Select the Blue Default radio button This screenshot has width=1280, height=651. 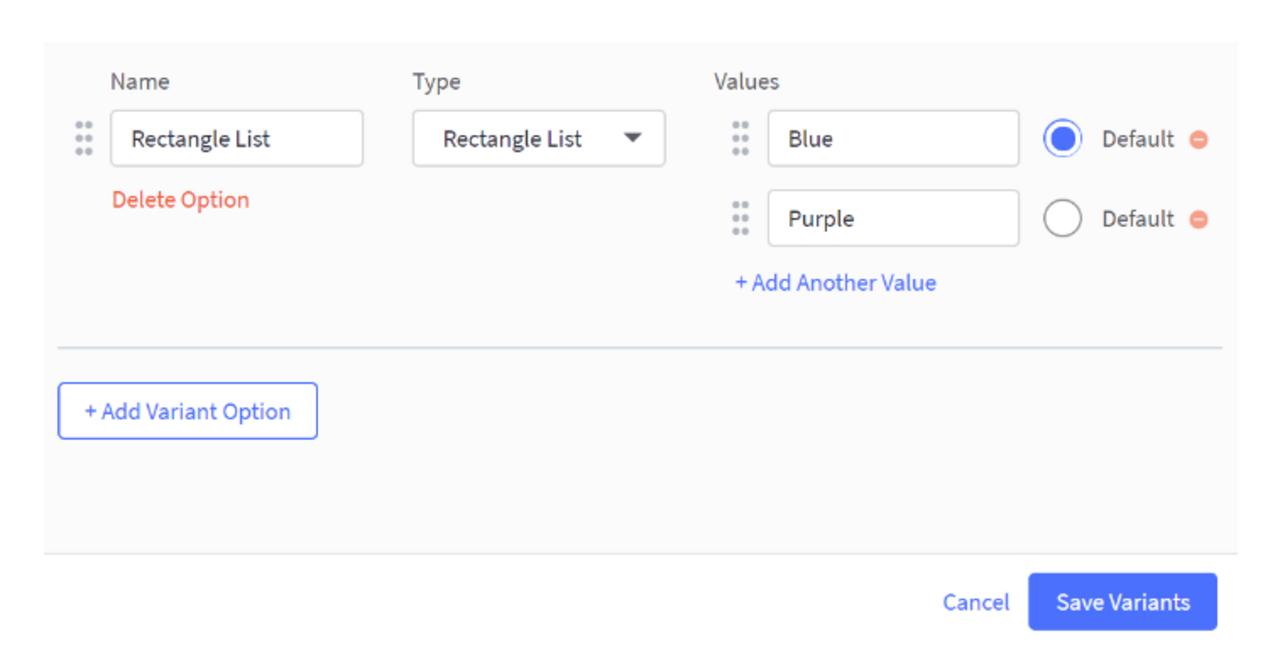pos(1062,139)
